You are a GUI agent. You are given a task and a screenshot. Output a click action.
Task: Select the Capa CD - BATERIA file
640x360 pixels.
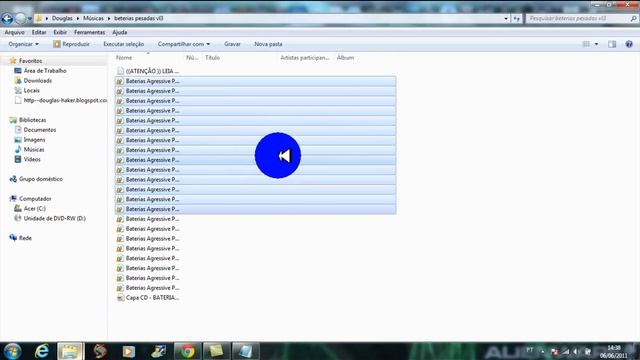[148, 298]
